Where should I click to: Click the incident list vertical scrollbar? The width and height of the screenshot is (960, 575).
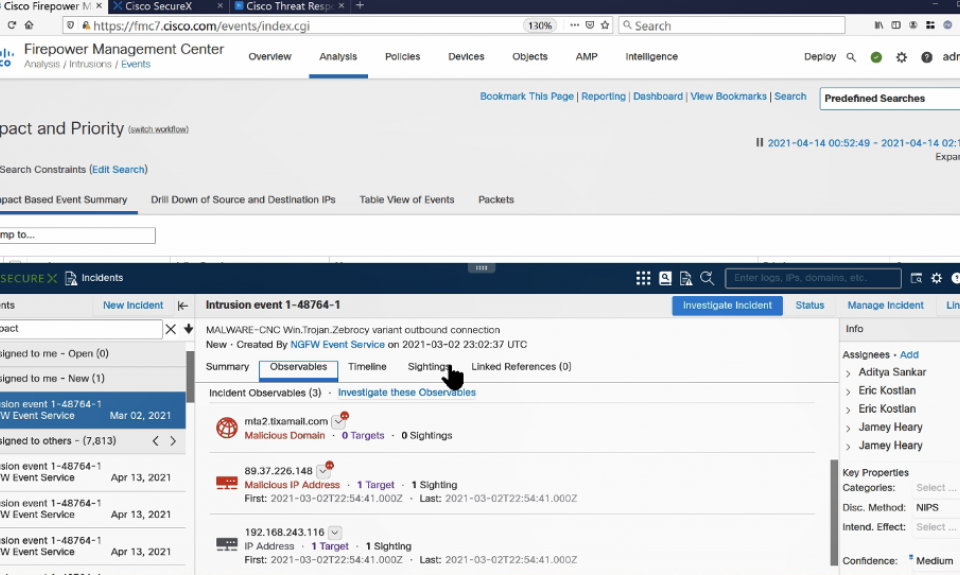click(x=190, y=377)
